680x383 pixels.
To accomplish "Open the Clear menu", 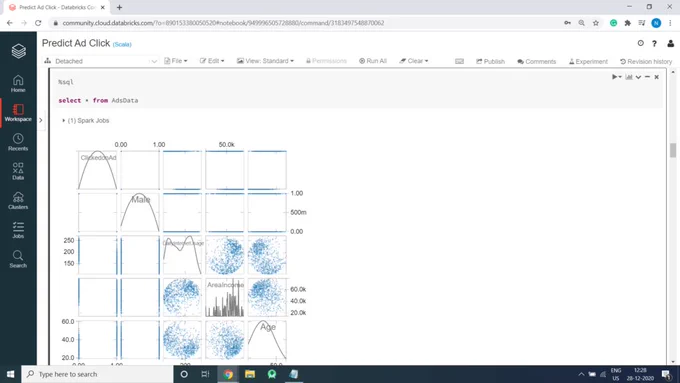I will pos(414,61).
